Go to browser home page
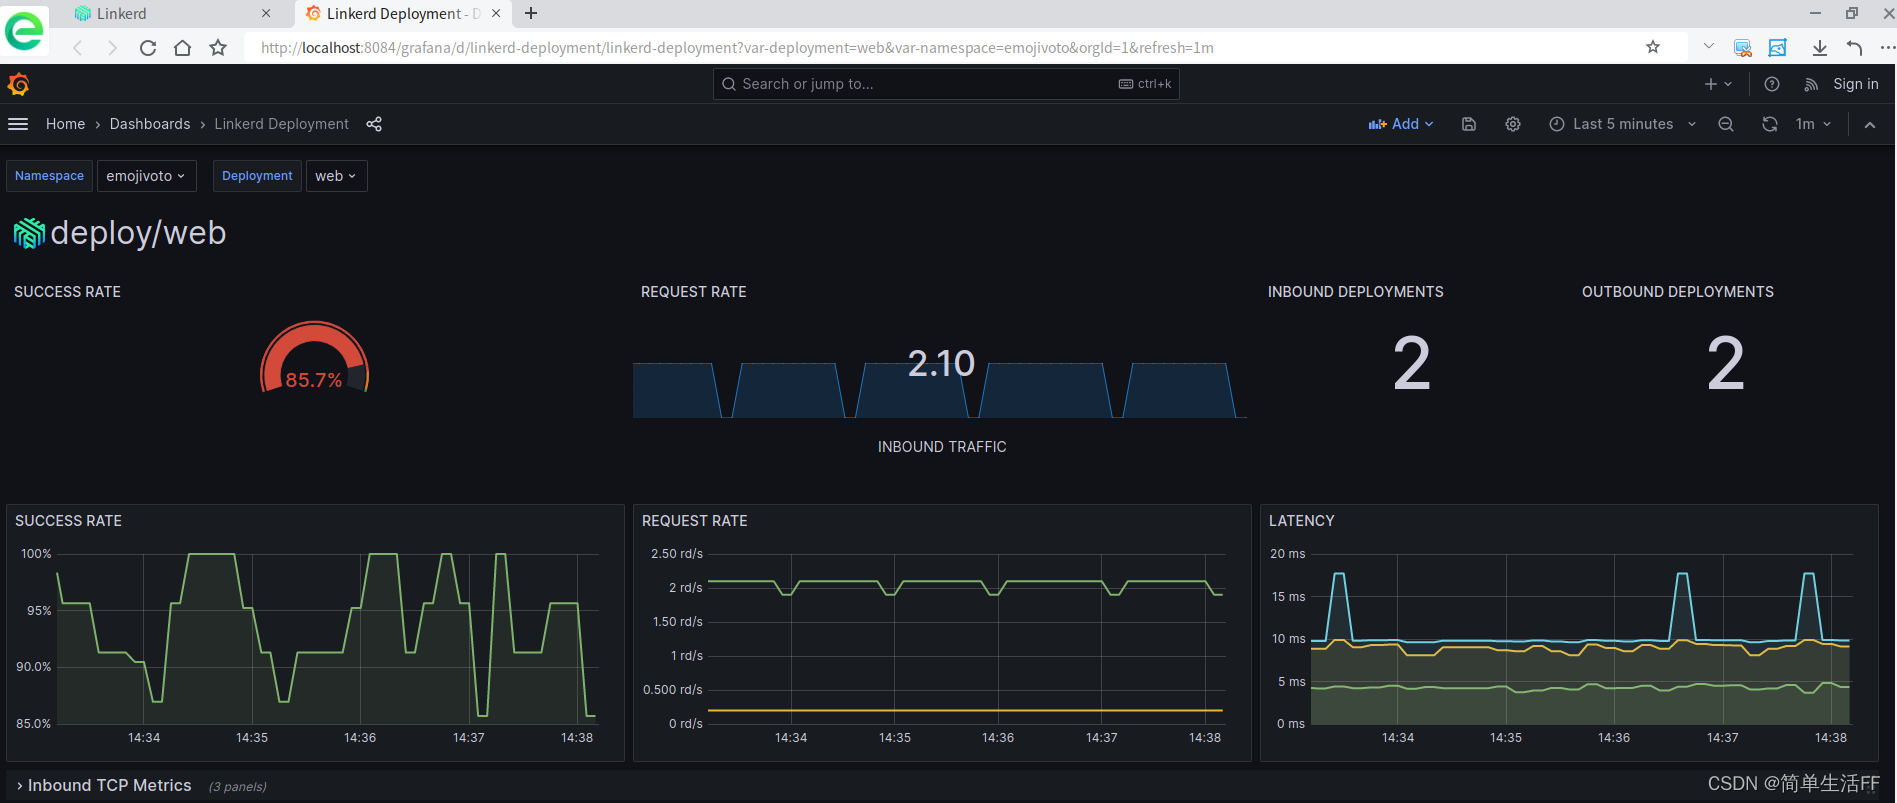Image resolution: width=1897 pixels, height=803 pixels. pos(182,48)
